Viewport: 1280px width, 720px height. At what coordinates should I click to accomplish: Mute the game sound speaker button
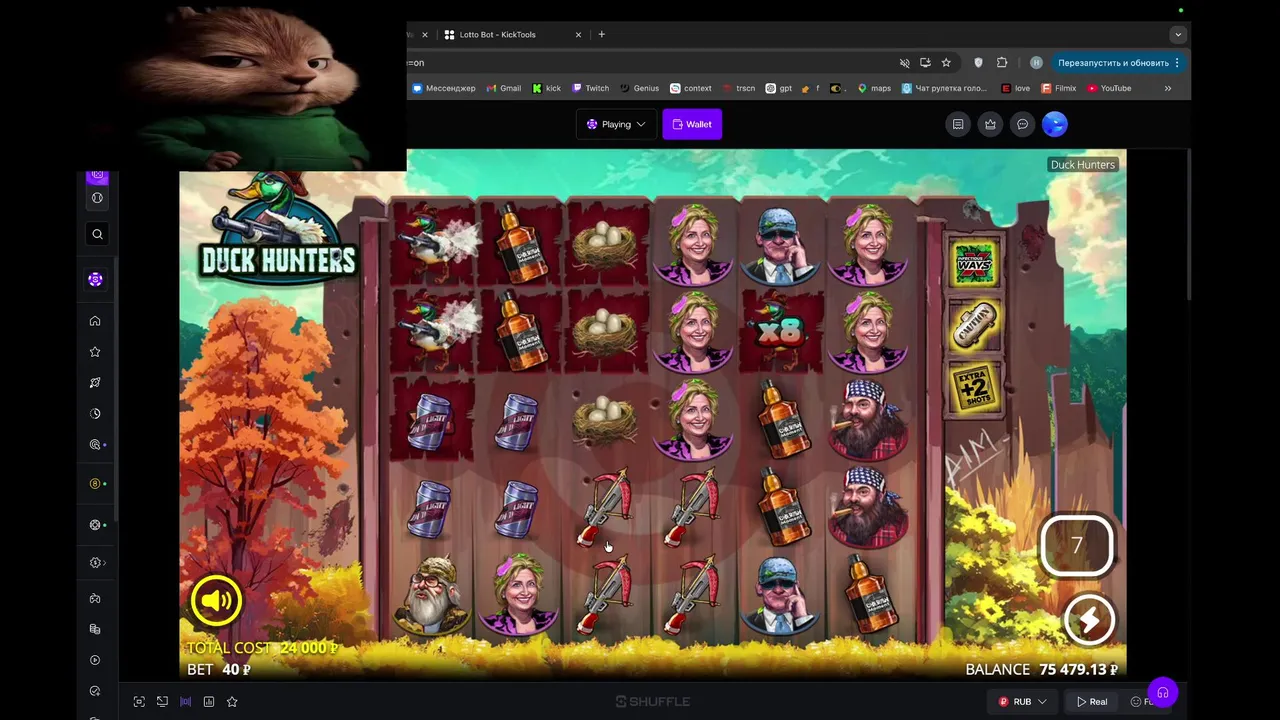pos(216,600)
